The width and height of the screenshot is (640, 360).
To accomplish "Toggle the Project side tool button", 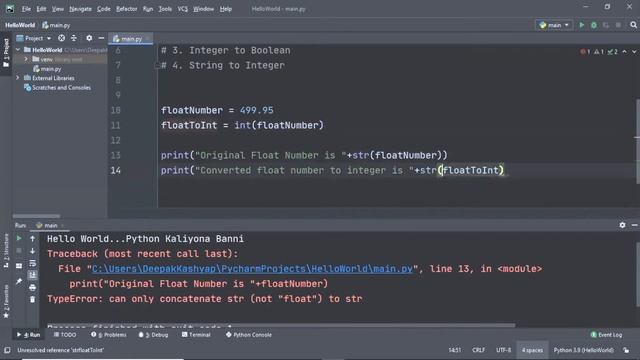I will point(6,53).
